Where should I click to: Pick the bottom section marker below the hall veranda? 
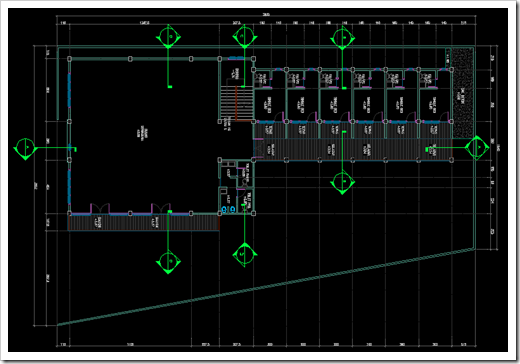point(168,262)
